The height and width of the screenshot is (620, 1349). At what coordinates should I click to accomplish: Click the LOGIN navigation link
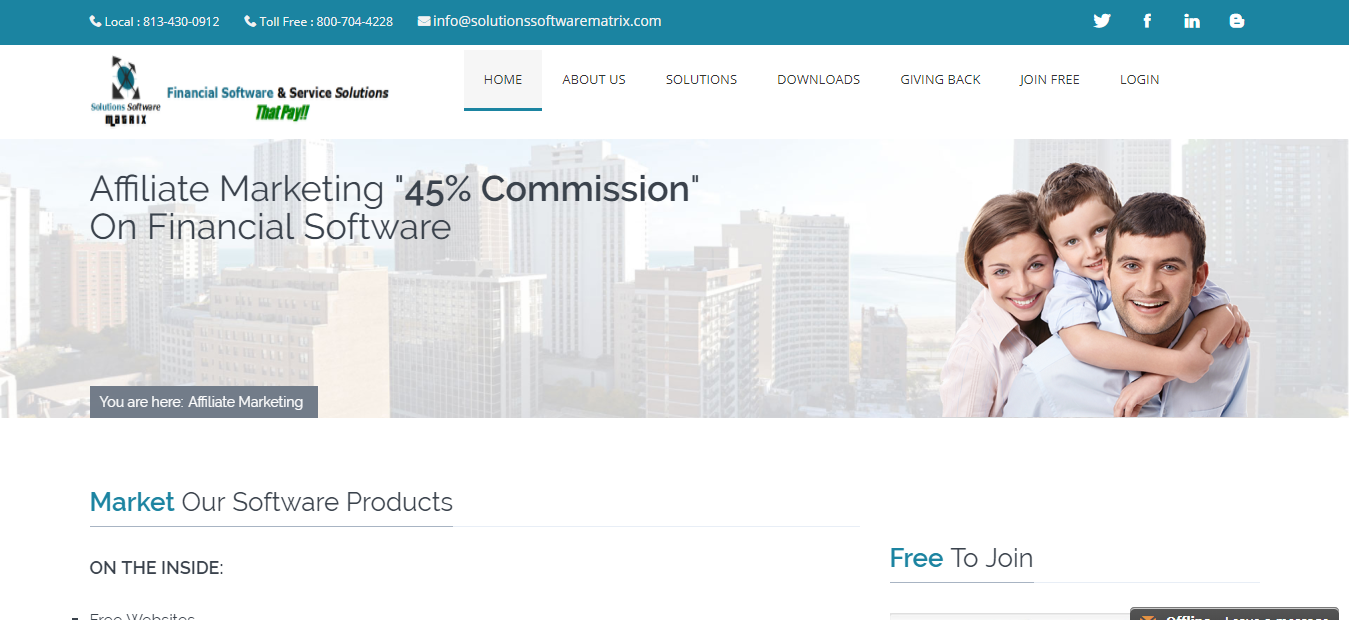point(1140,80)
